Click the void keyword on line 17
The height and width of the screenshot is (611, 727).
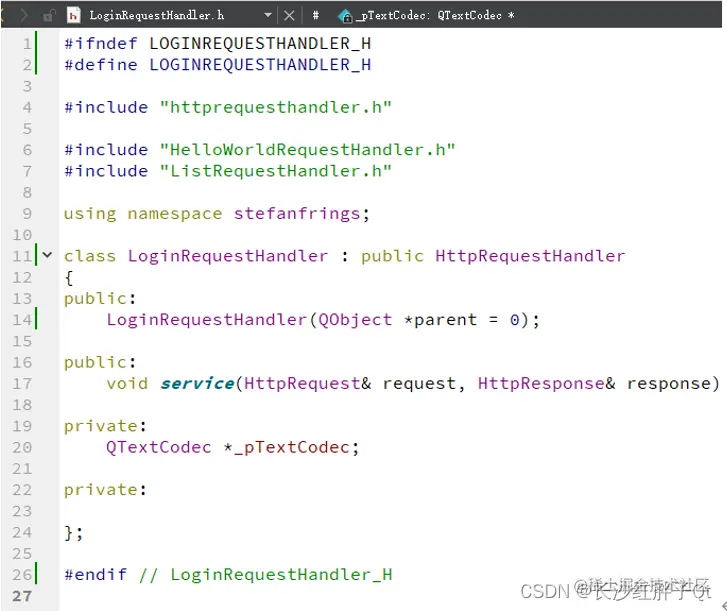(x=127, y=383)
